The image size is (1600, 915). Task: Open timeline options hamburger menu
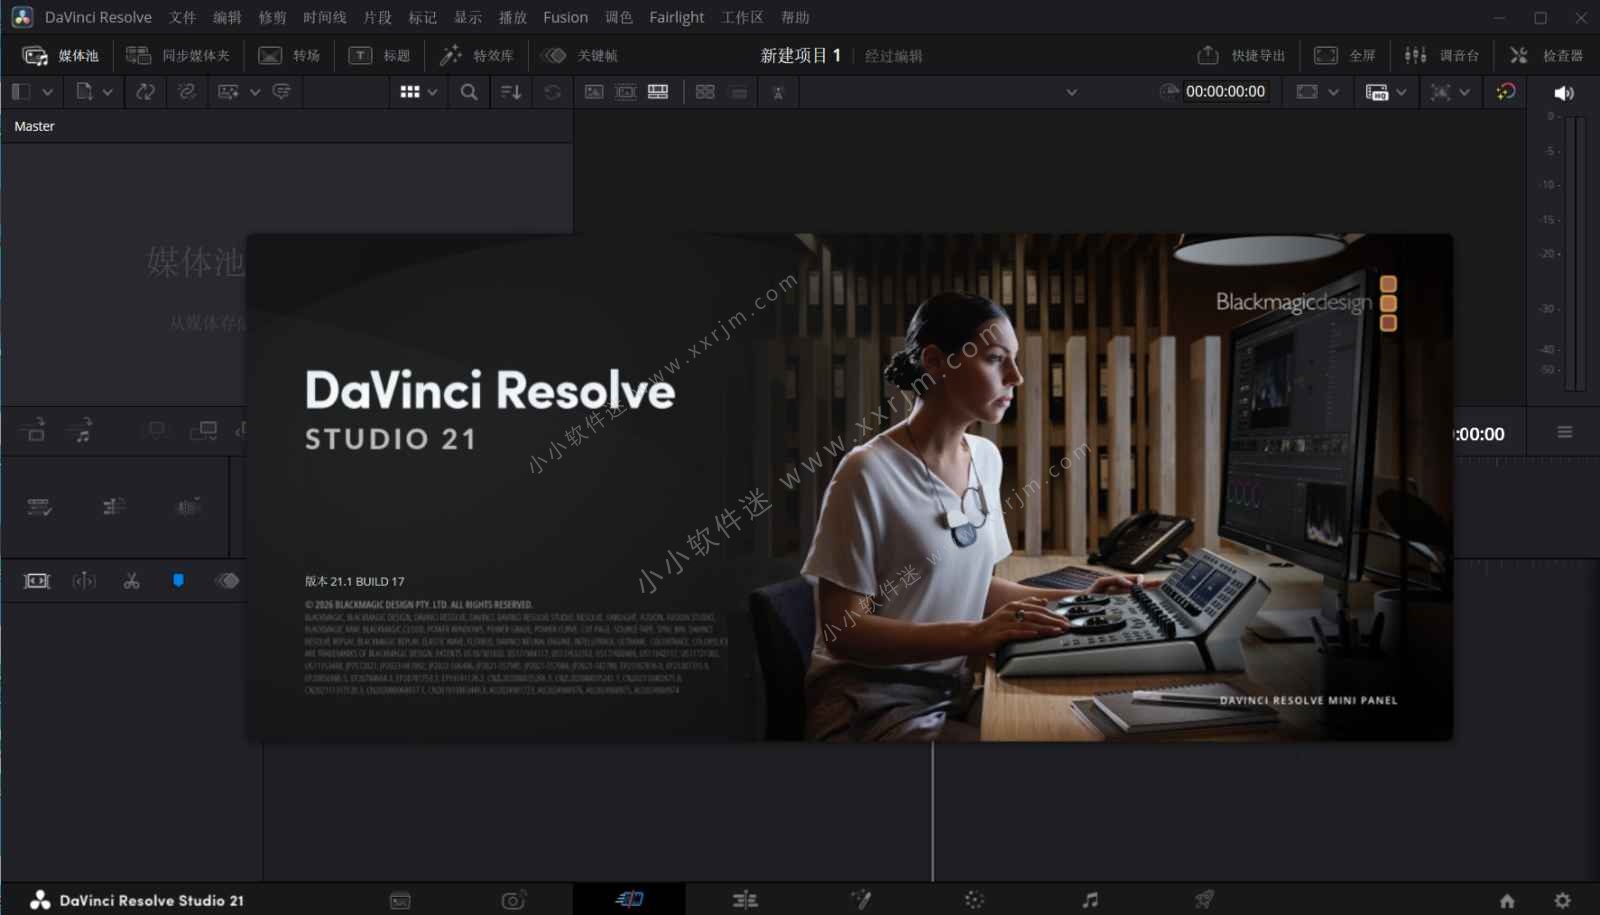1564,432
